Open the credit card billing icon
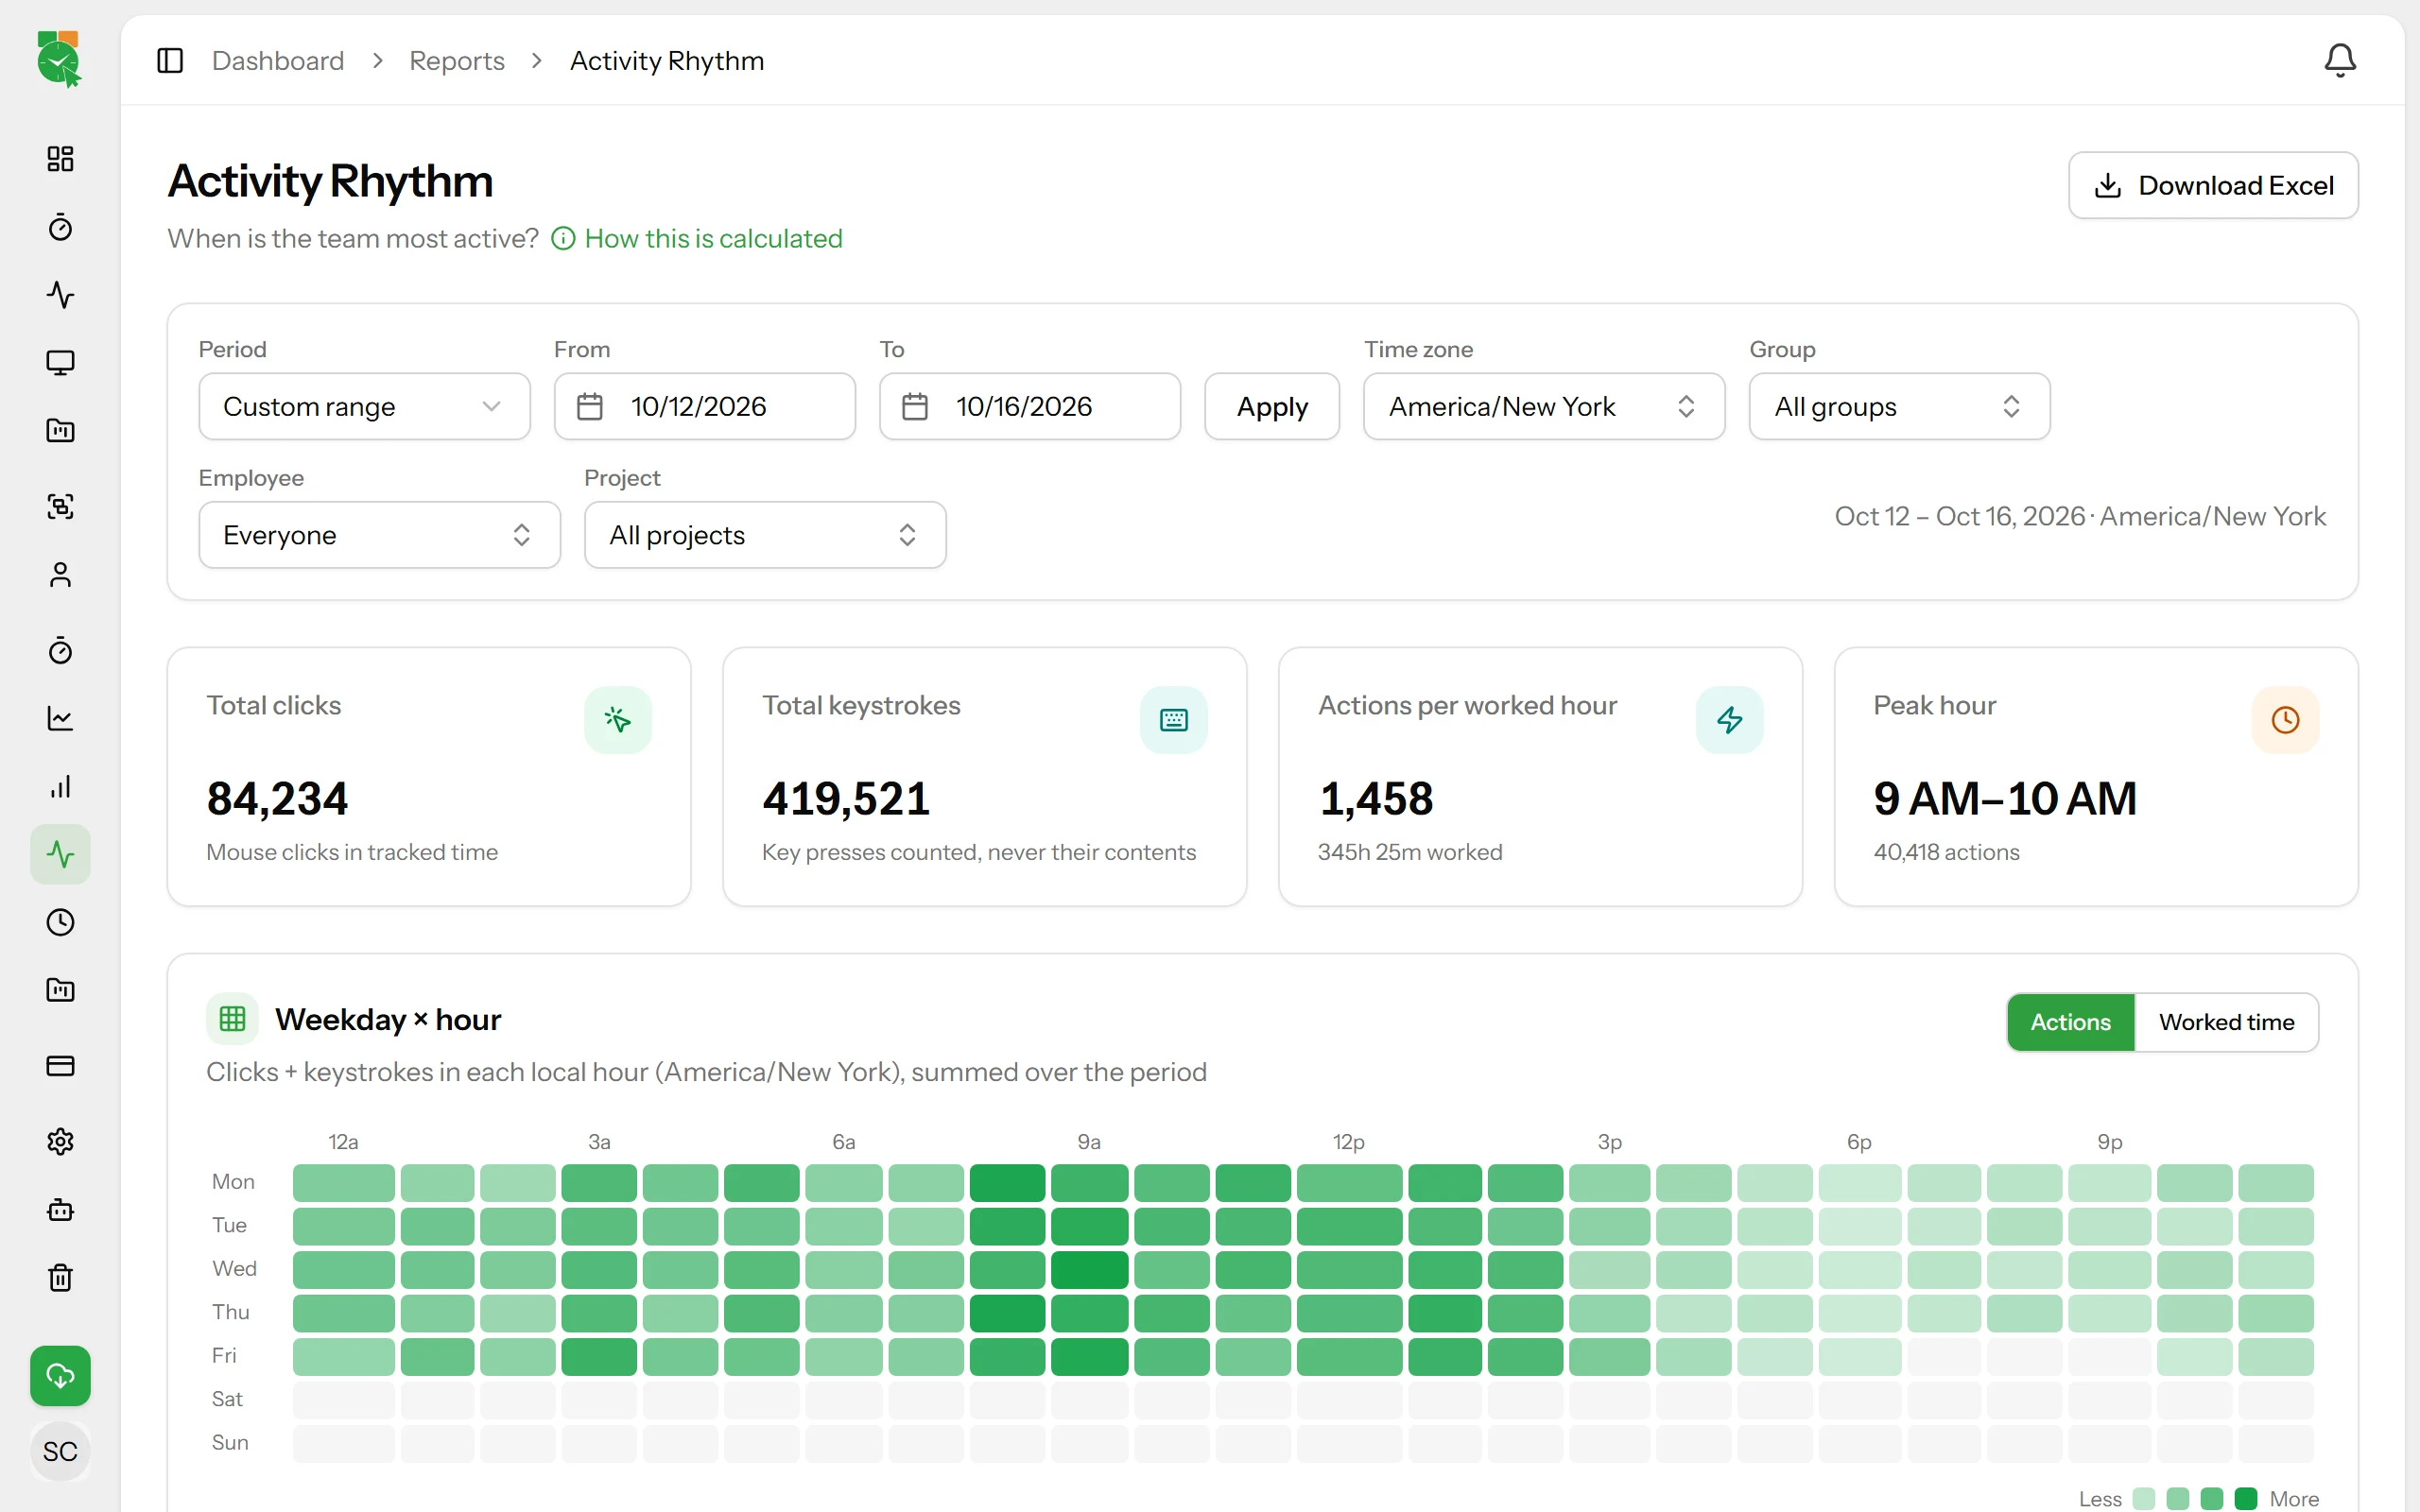This screenshot has height=1512, width=2420. (x=60, y=1066)
